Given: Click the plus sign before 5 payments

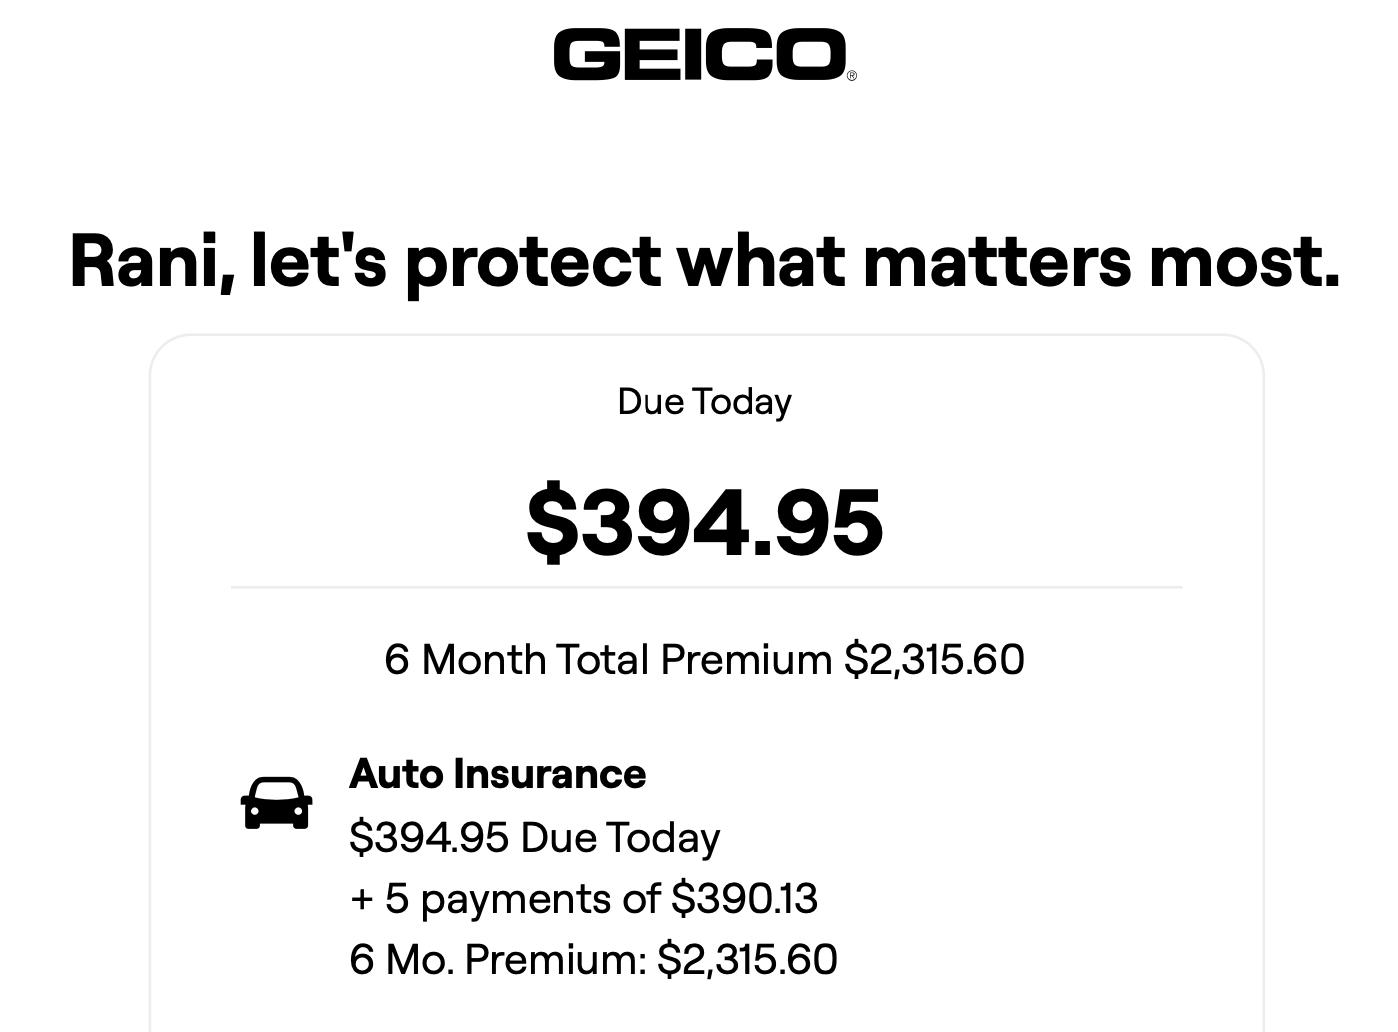Looking at the screenshot, I should pyautogui.click(x=361, y=899).
